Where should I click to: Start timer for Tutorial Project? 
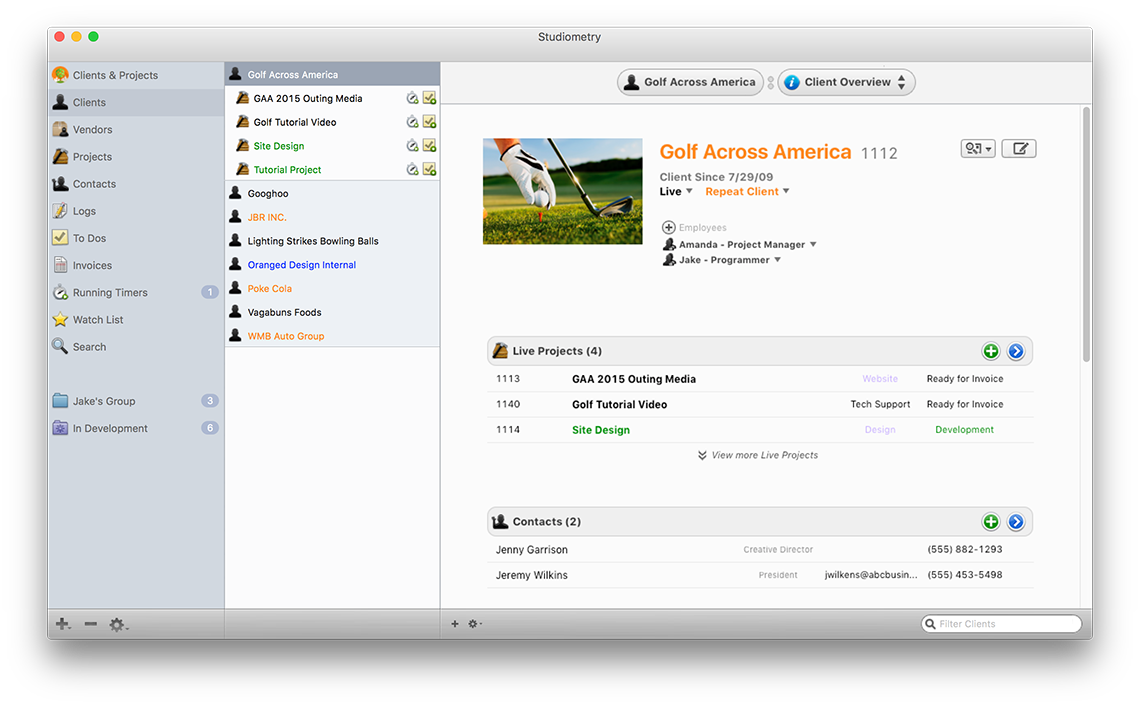[x=412, y=169]
